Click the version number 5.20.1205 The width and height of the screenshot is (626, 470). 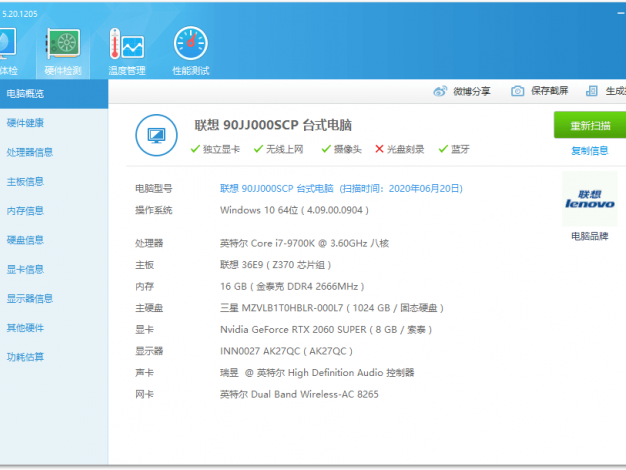coord(20,14)
